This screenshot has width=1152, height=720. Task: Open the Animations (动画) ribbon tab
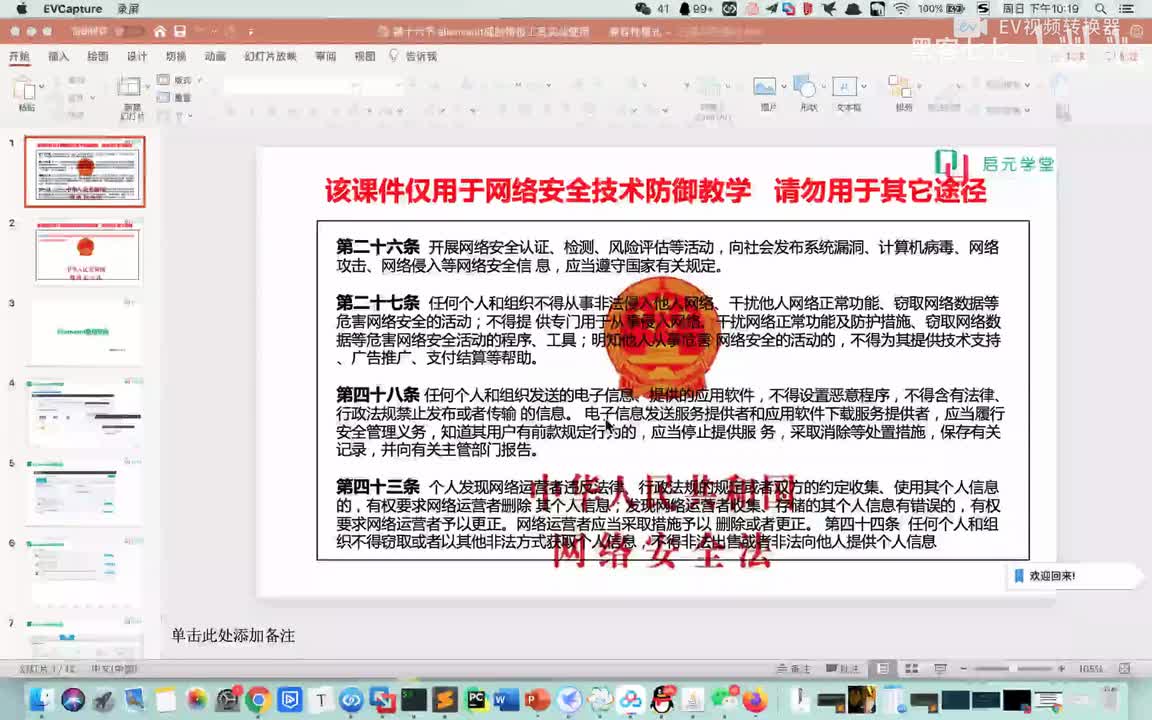215,57
